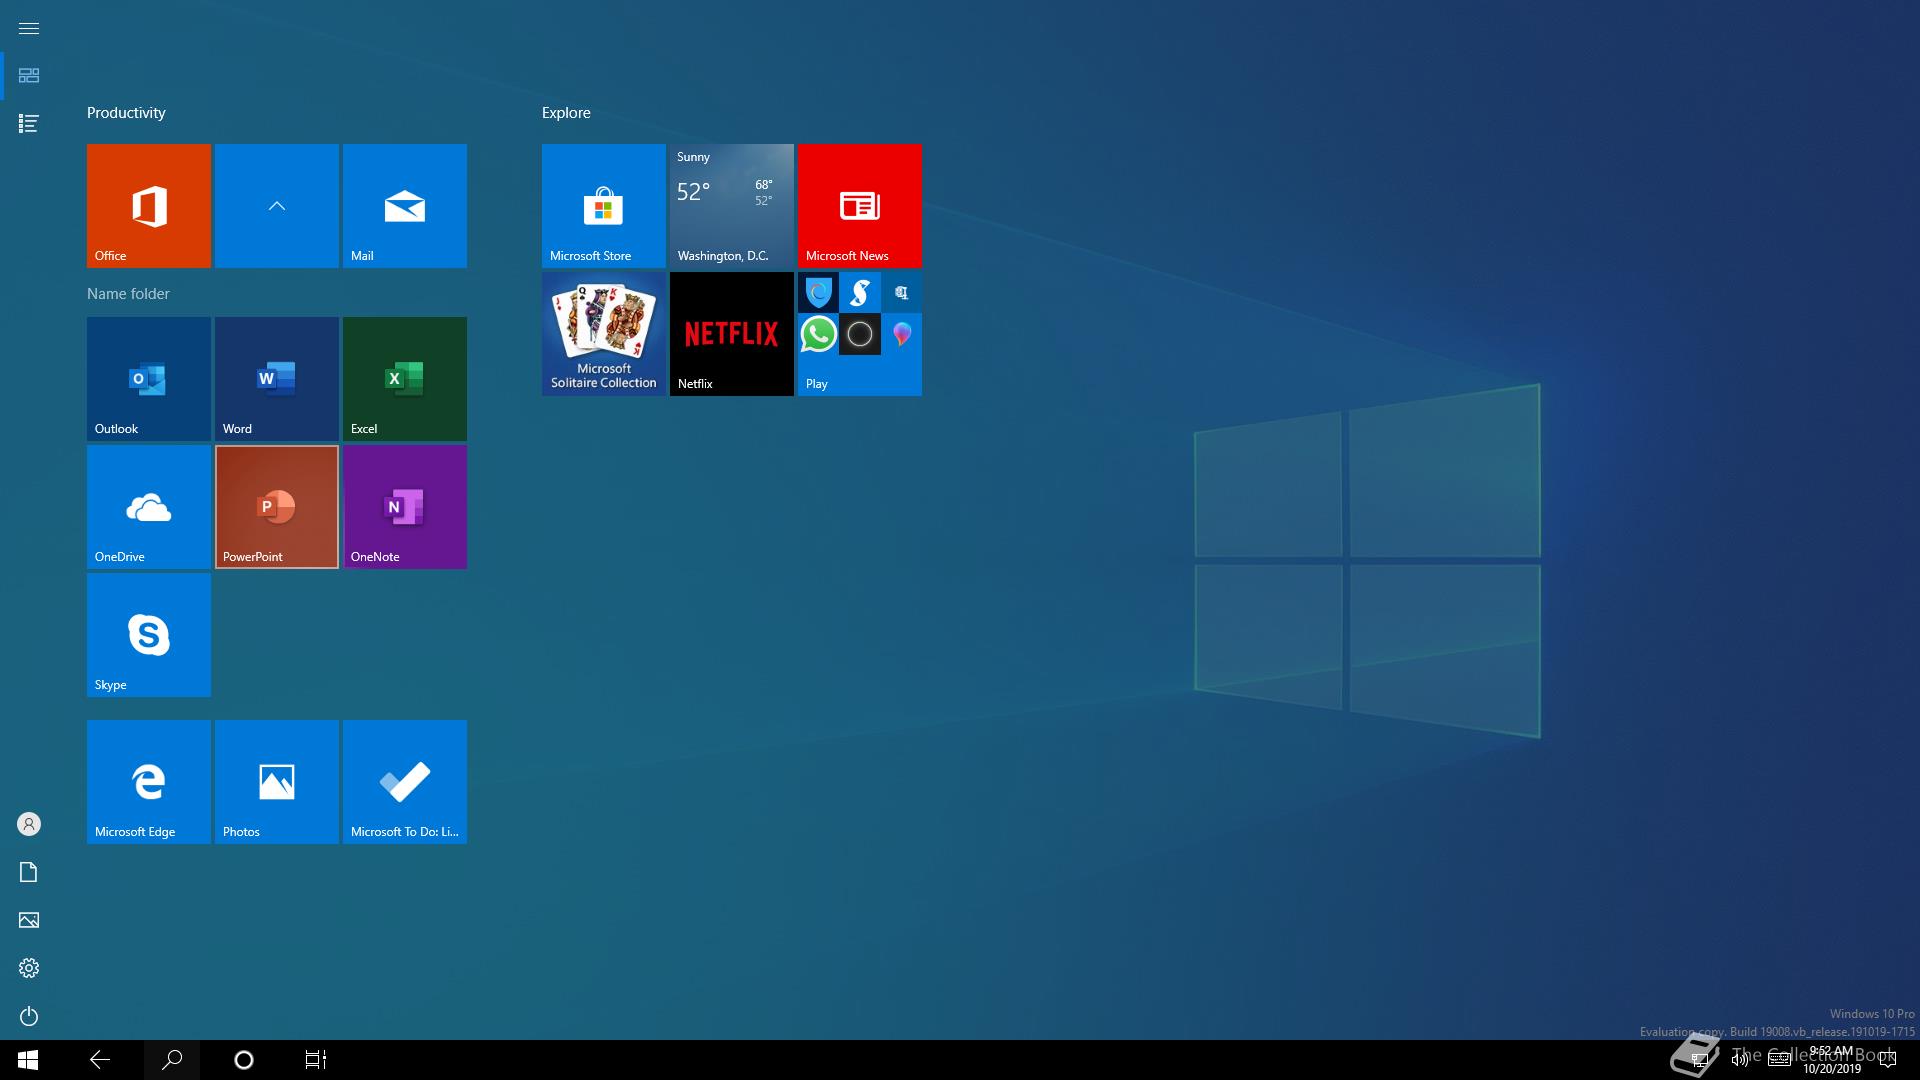Open the Office tile
The height and width of the screenshot is (1080, 1920).
coord(149,206)
